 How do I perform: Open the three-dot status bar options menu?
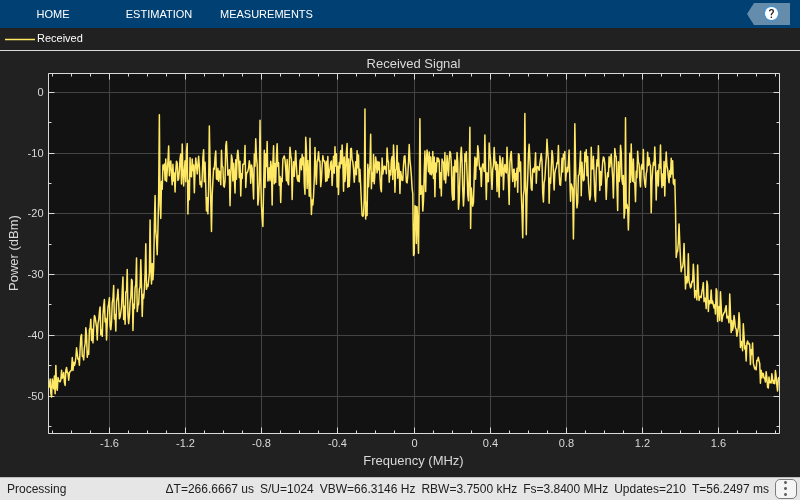pyautogui.click(x=786, y=489)
